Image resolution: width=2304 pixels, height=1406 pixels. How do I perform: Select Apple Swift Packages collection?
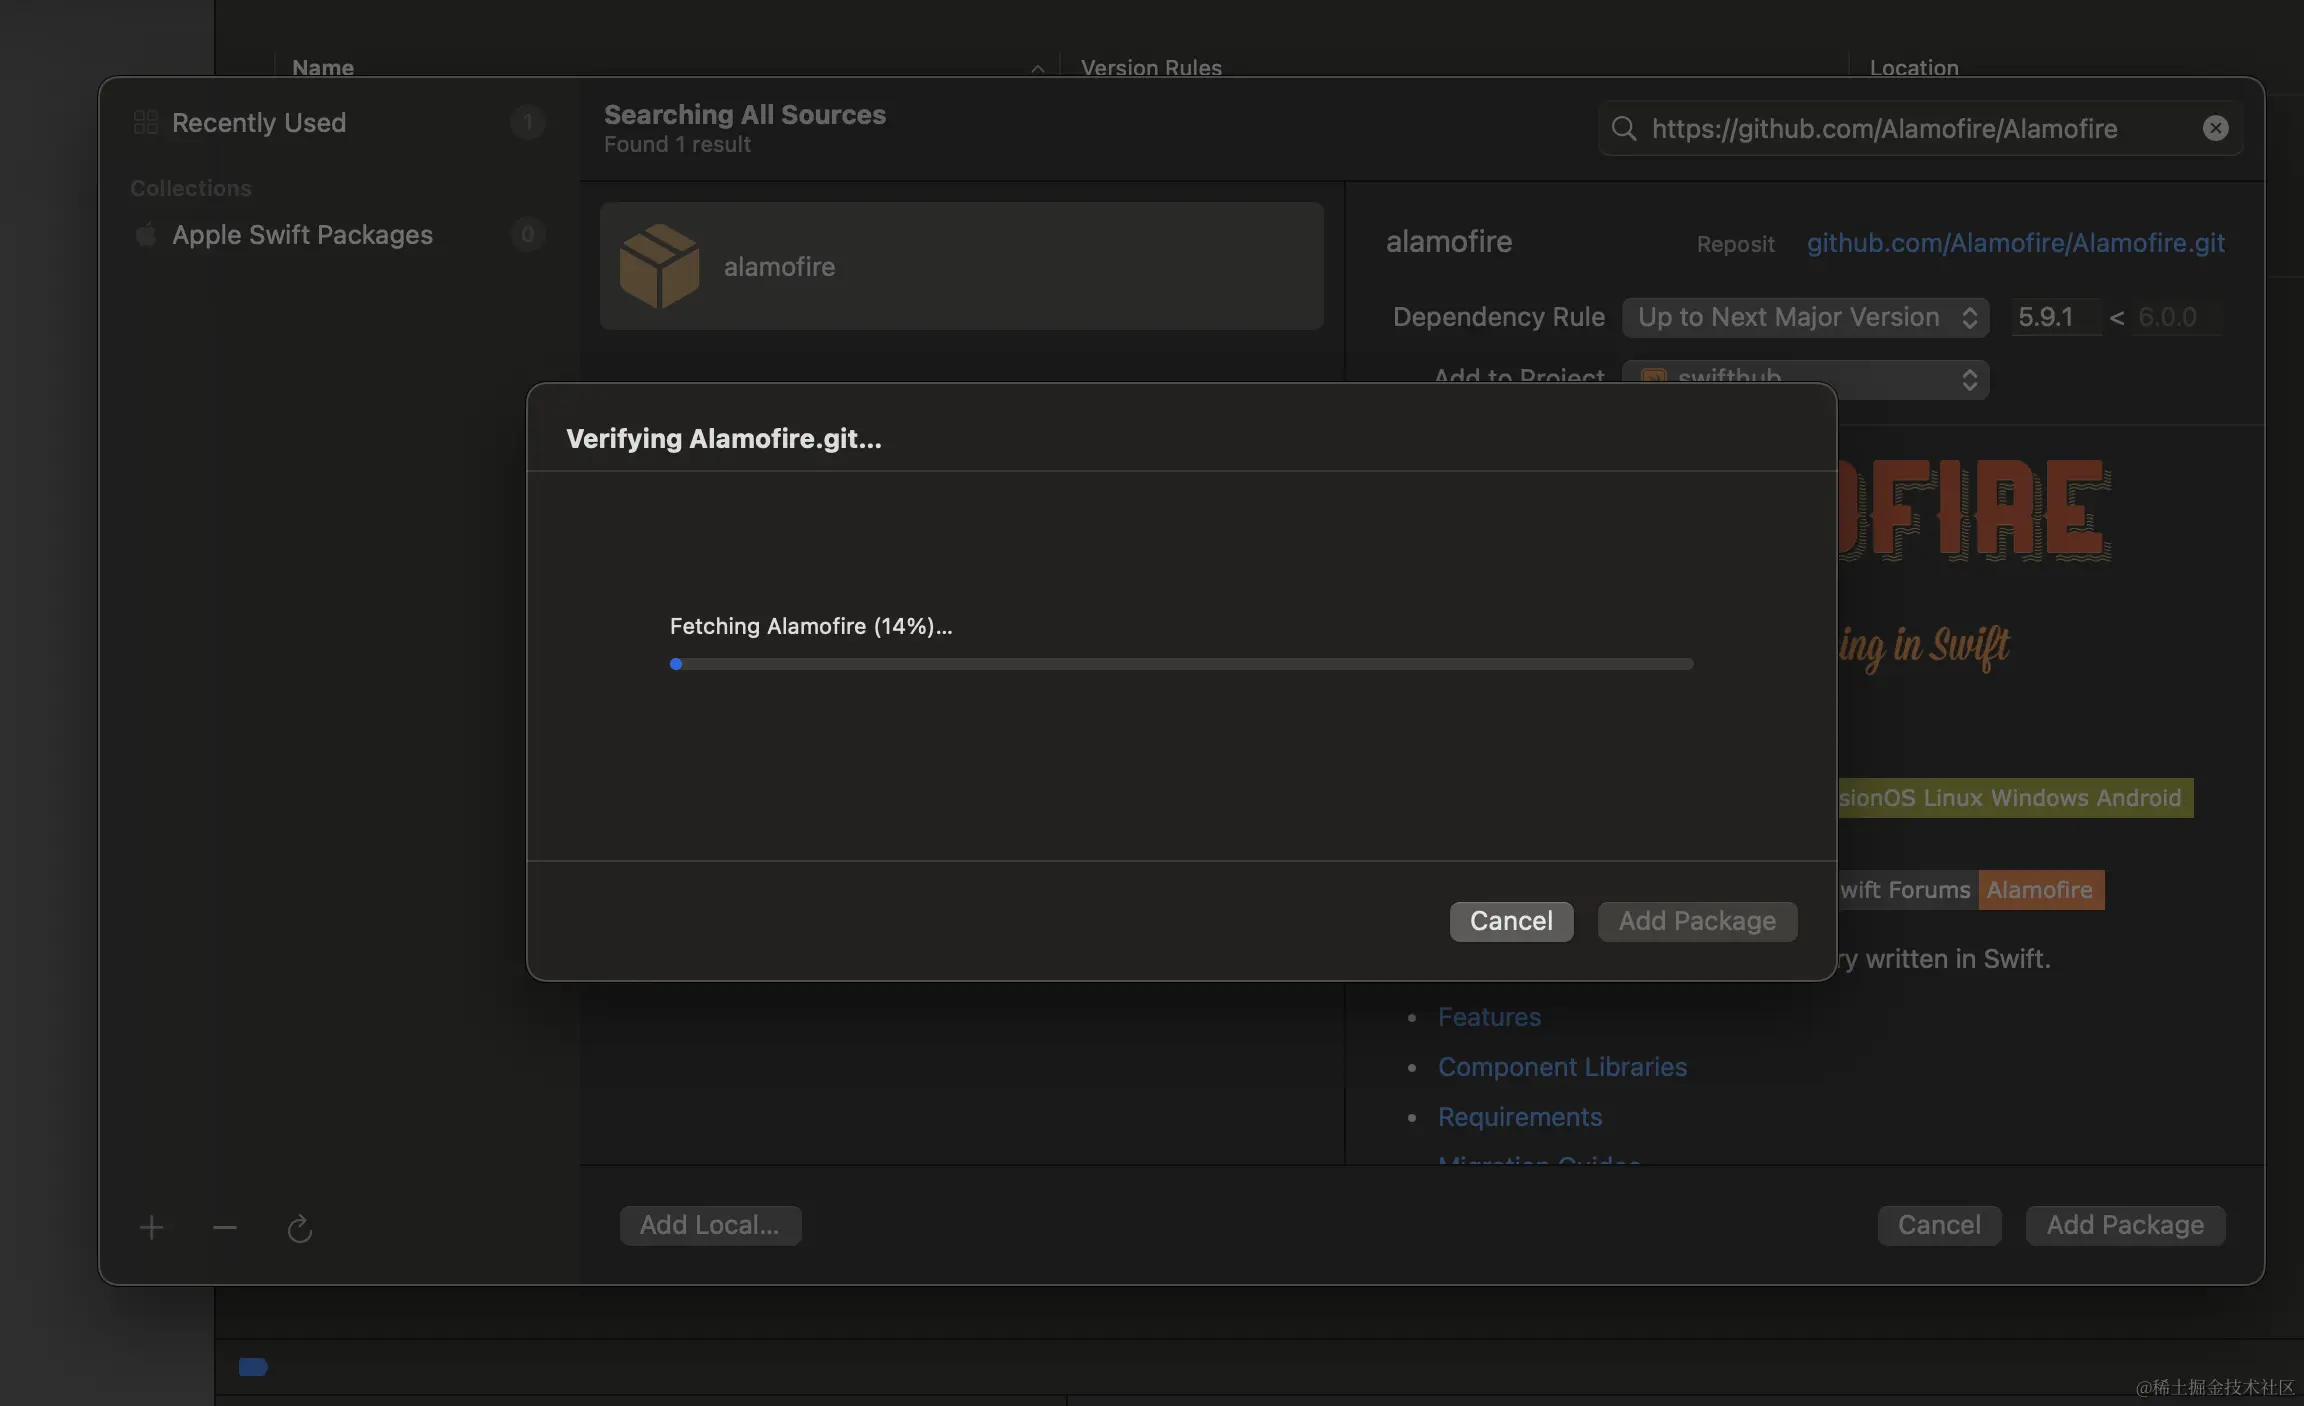click(302, 234)
